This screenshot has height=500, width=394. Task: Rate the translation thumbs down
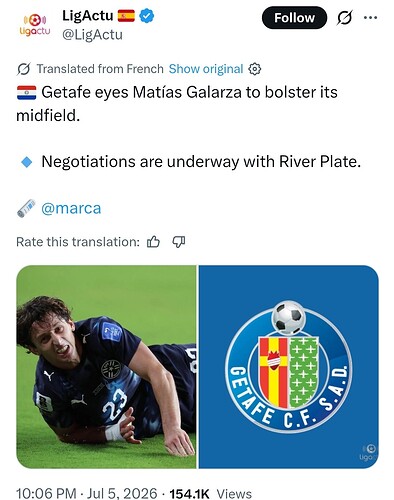point(179,242)
